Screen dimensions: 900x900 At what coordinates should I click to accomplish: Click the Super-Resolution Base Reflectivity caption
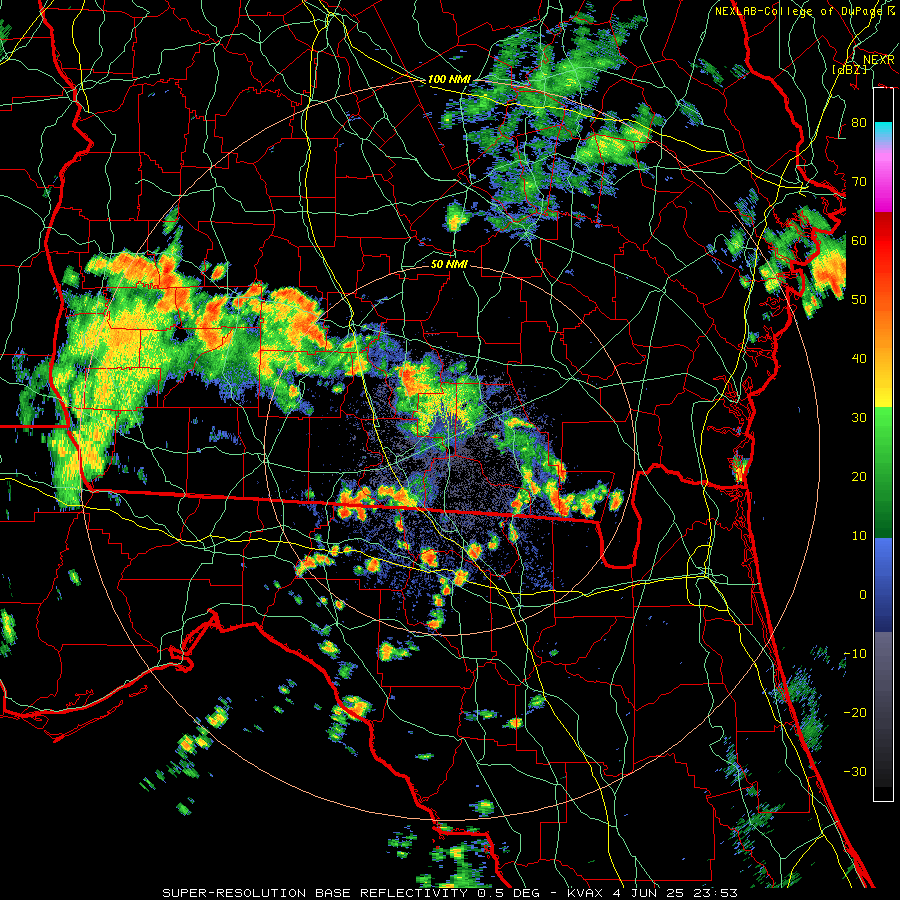pos(449,893)
